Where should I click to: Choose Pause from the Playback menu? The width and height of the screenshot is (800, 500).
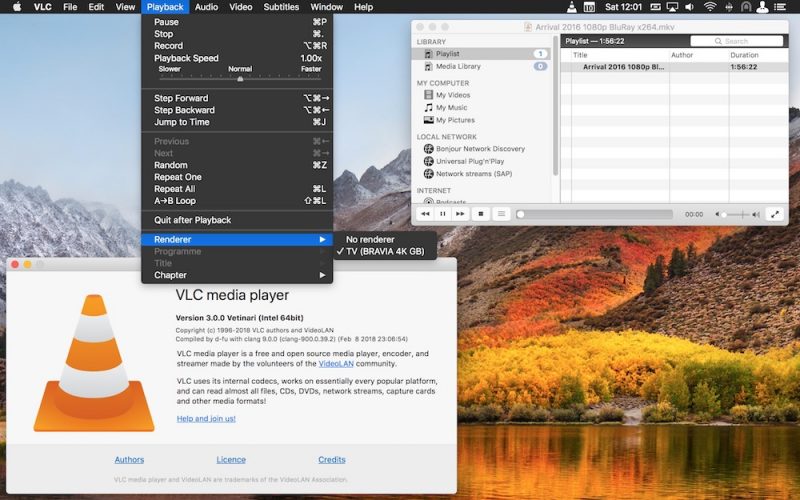click(237, 22)
